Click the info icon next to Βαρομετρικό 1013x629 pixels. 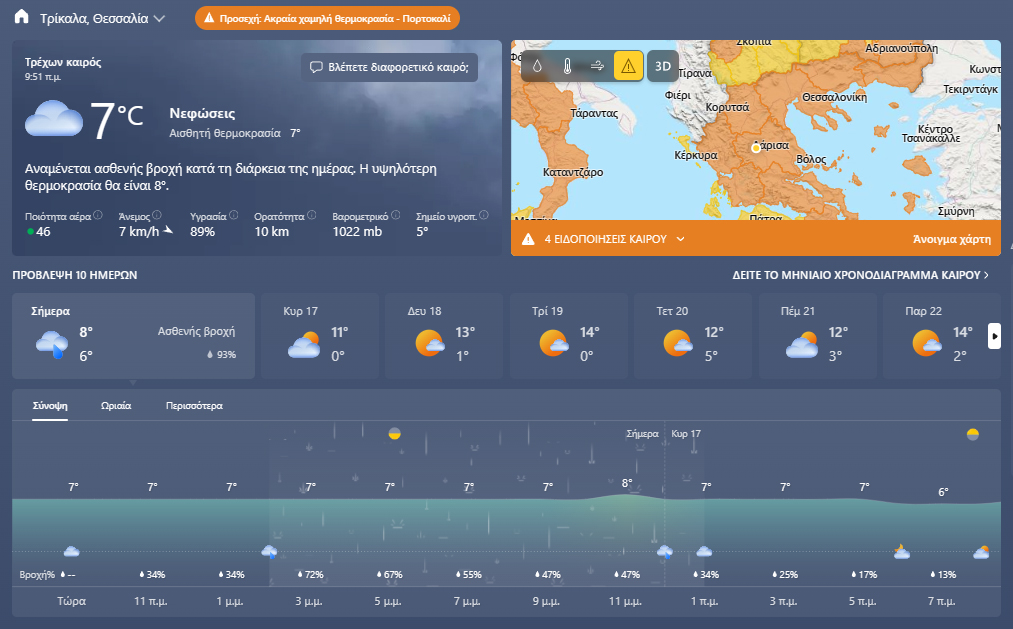click(395, 215)
